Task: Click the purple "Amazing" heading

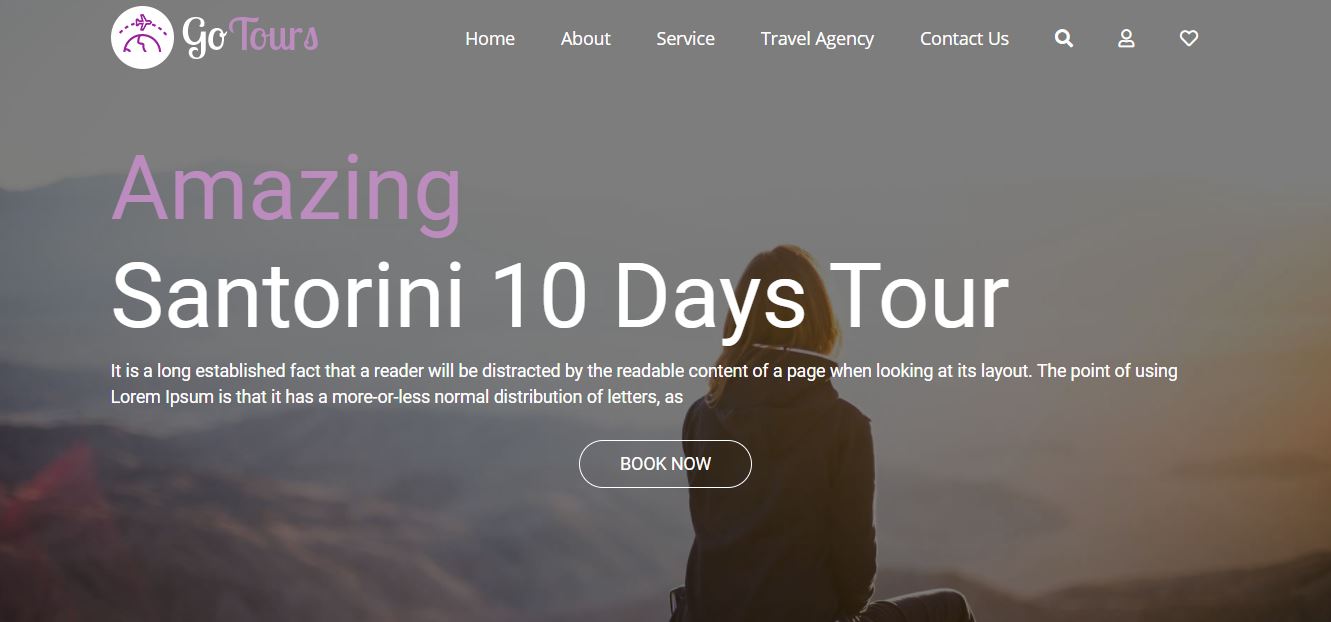Action: [287, 192]
